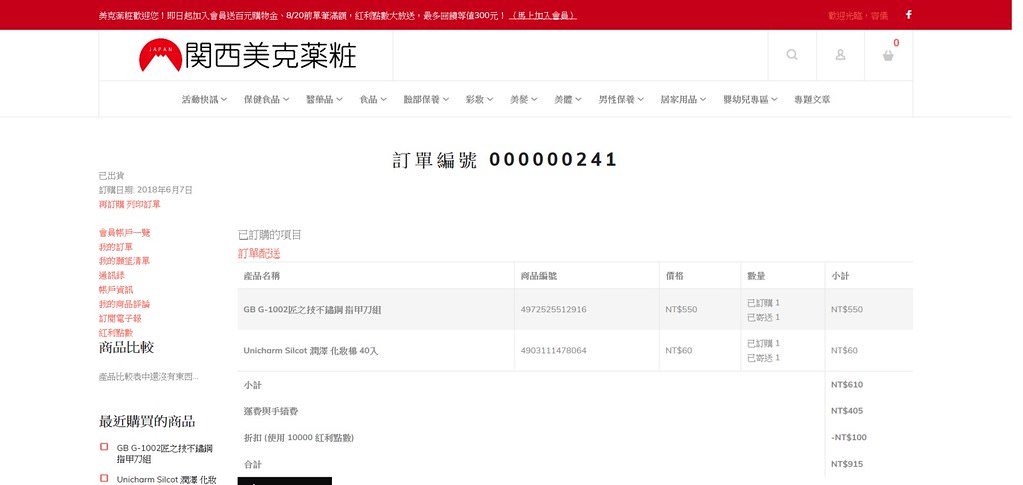
Task: Tick the checkbox beside GB G-1002 recent item
Action: (x=104, y=447)
